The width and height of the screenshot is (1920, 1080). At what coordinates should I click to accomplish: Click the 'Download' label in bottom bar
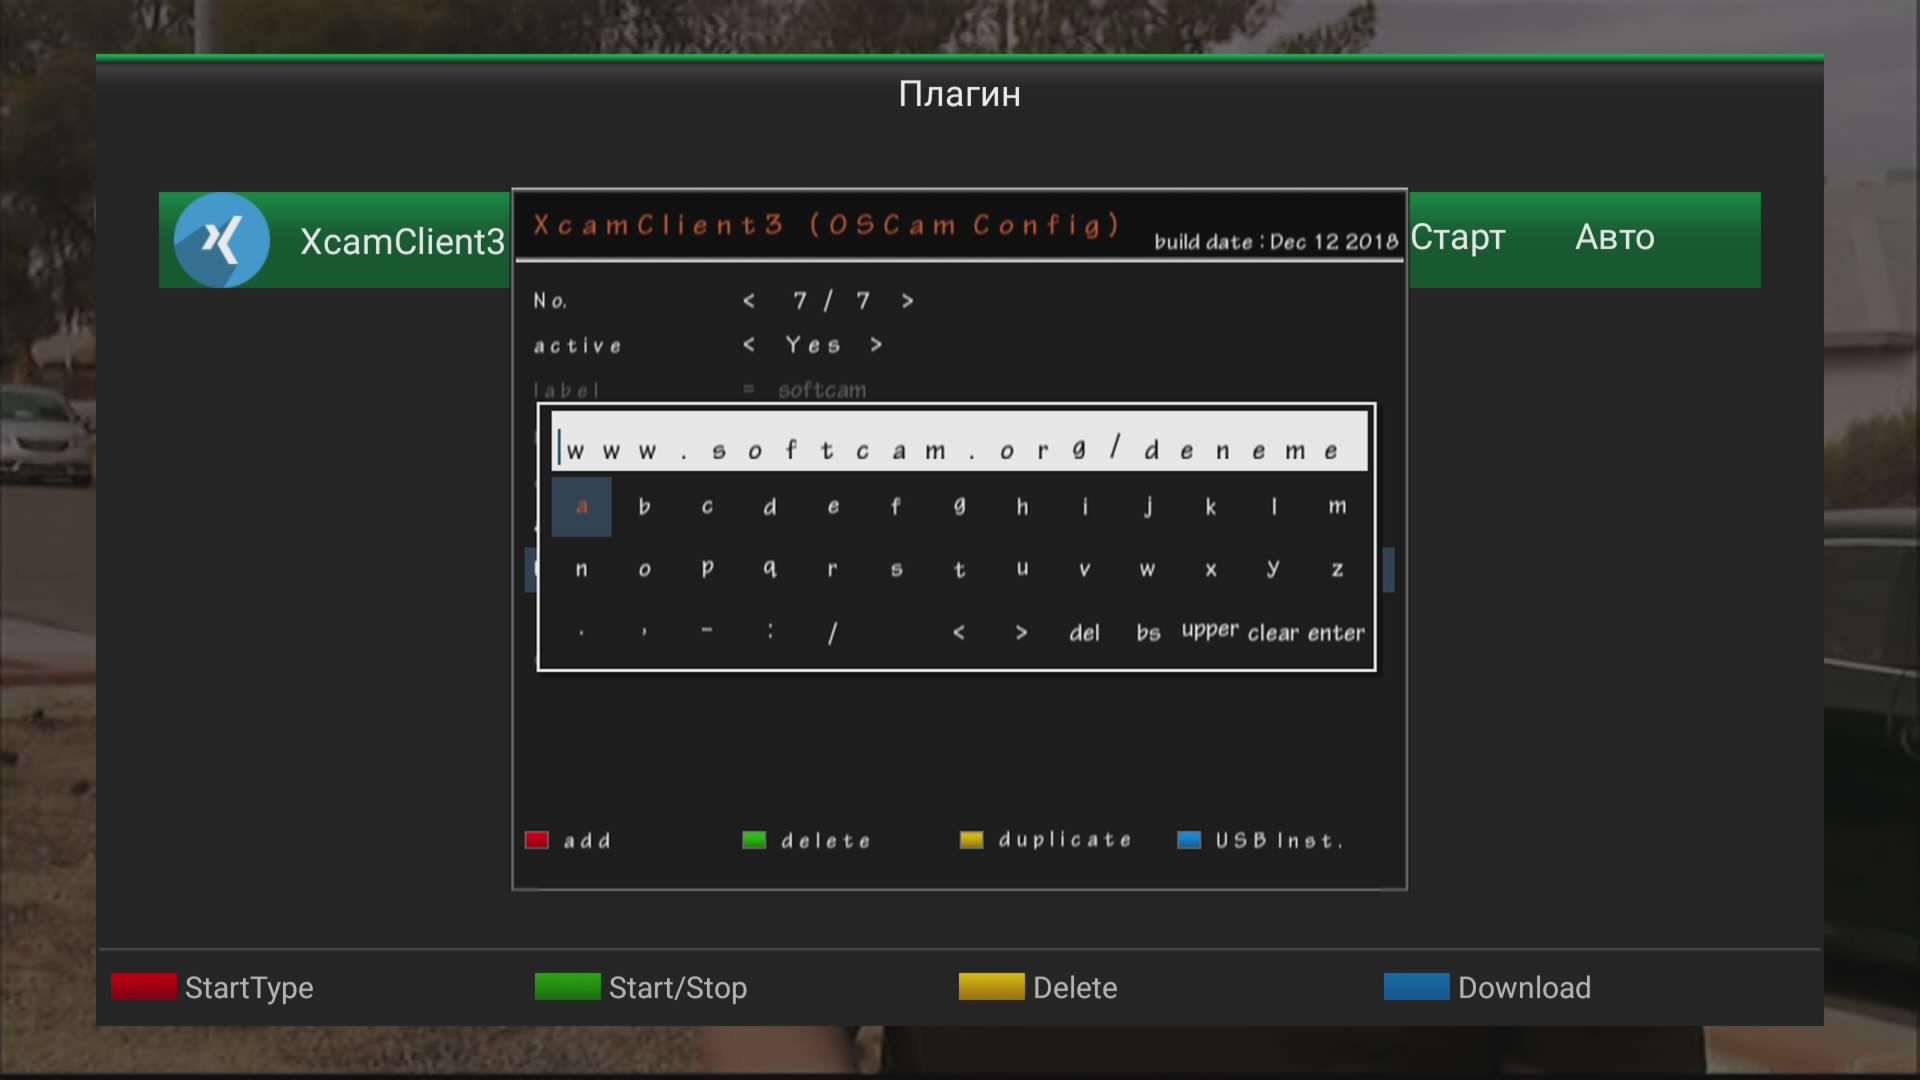(1524, 987)
